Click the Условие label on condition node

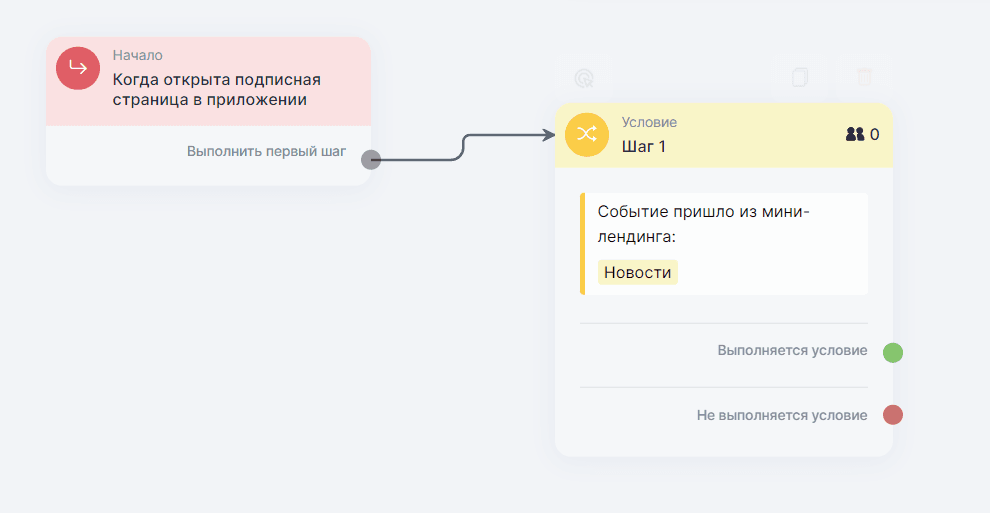[649, 122]
